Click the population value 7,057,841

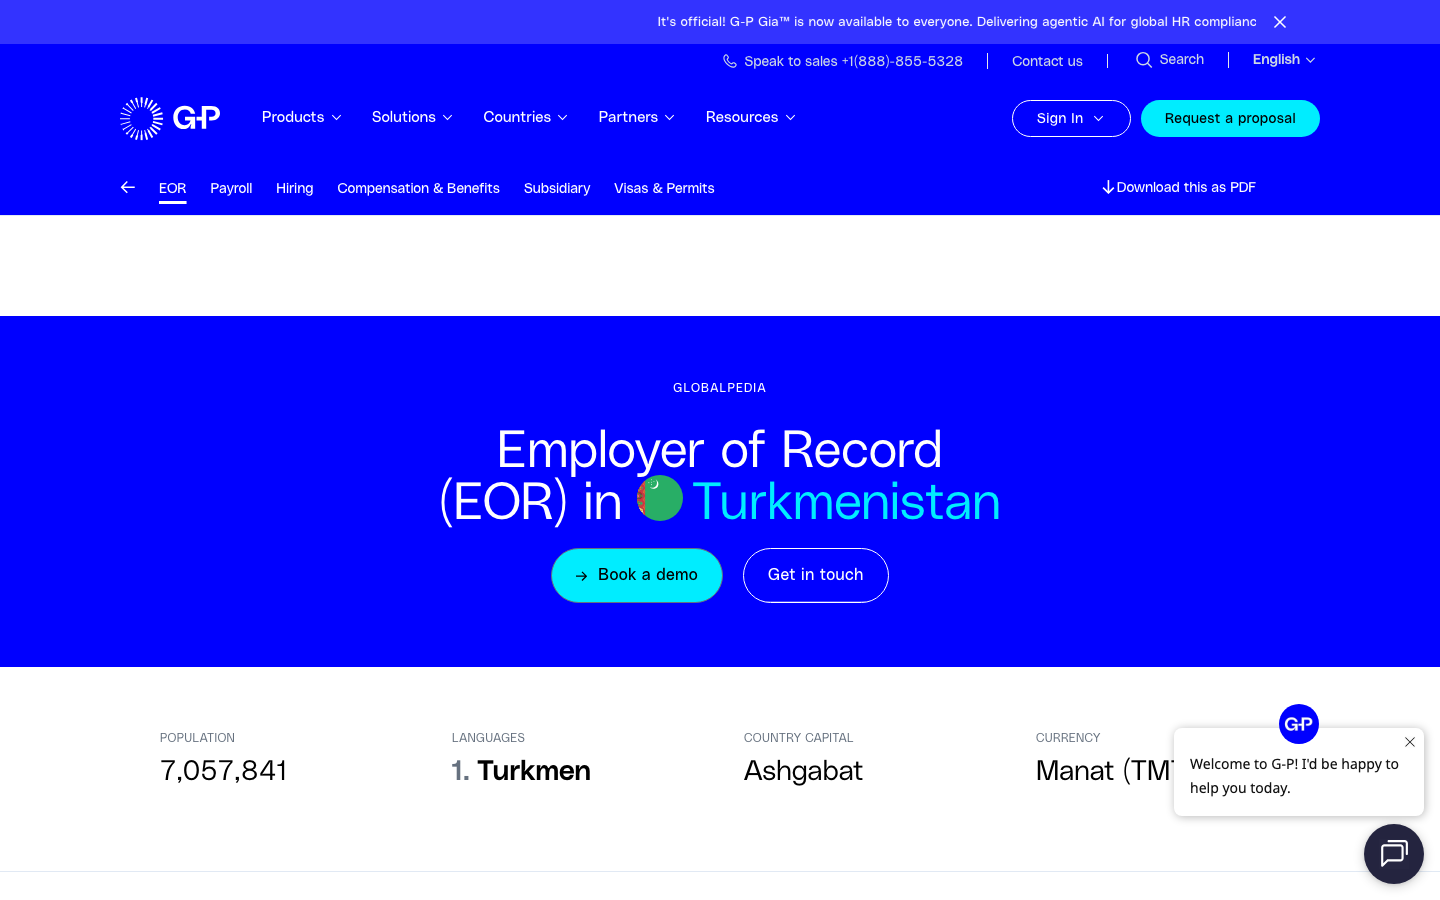[x=224, y=771]
